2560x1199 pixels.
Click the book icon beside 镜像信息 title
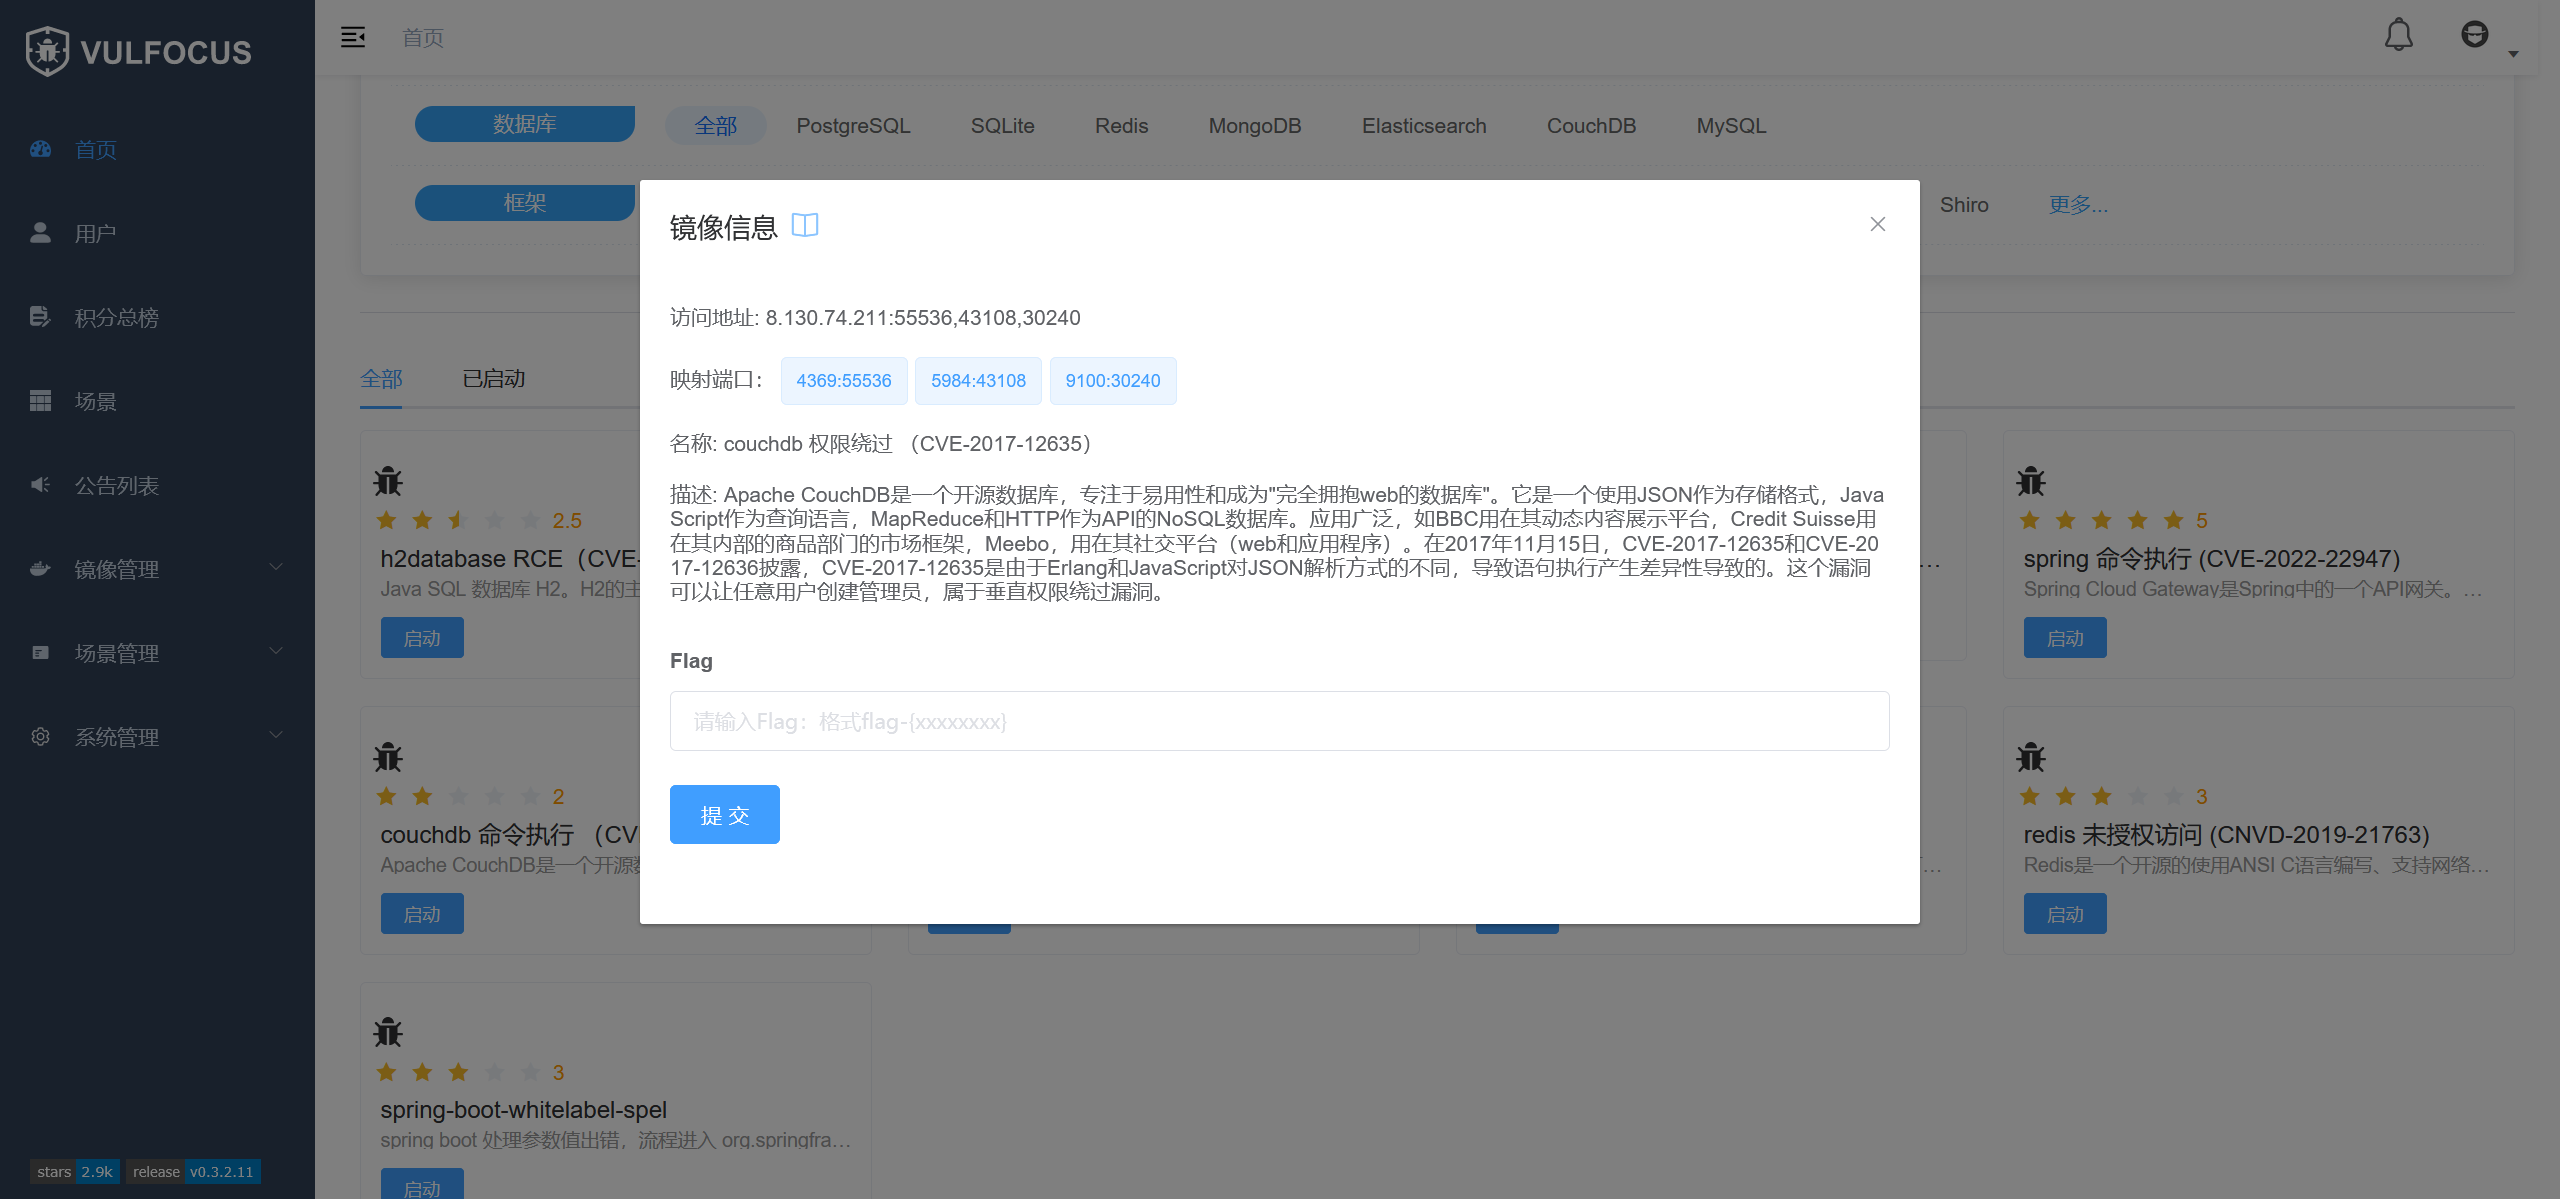click(x=804, y=226)
